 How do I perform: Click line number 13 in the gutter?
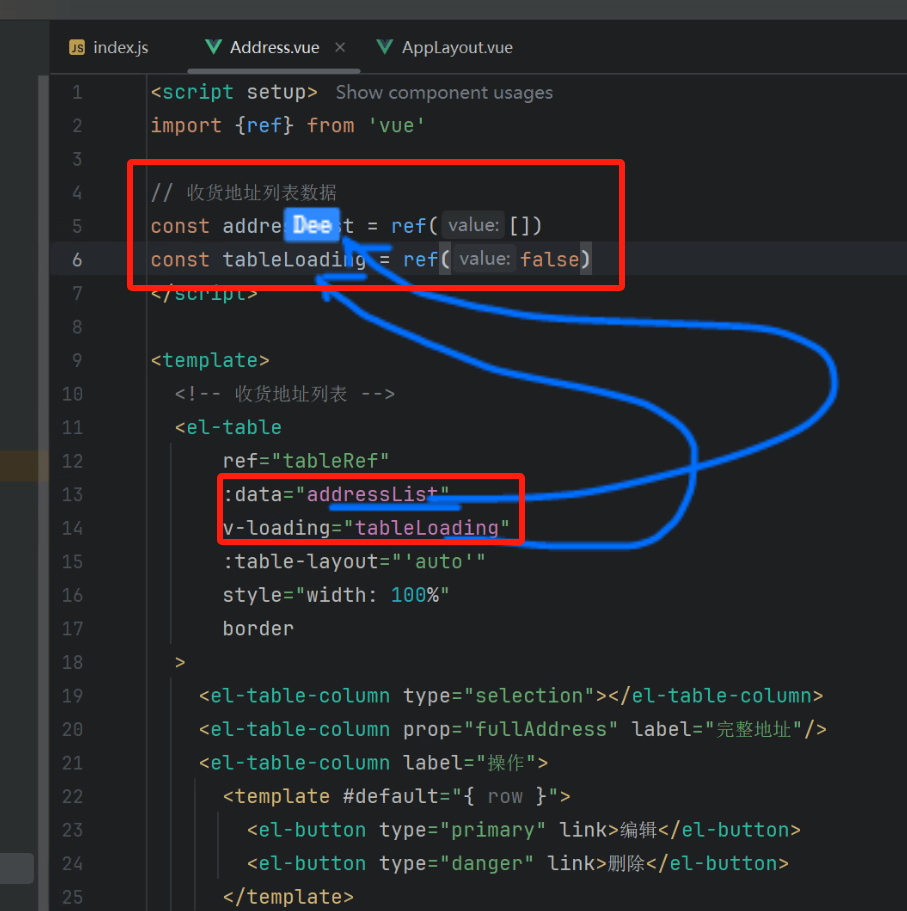[x=73, y=494]
